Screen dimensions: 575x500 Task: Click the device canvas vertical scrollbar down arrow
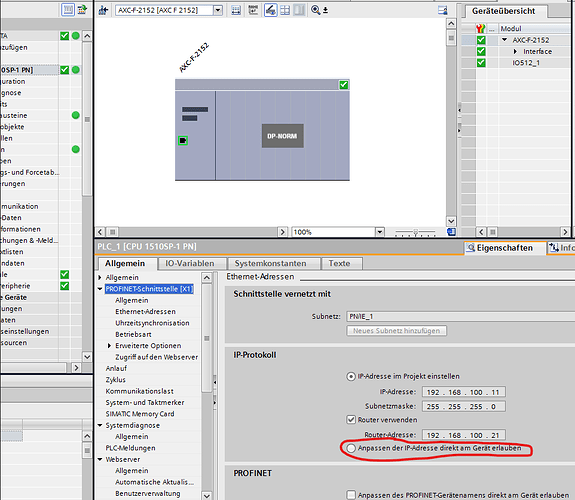click(x=451, y=221)
